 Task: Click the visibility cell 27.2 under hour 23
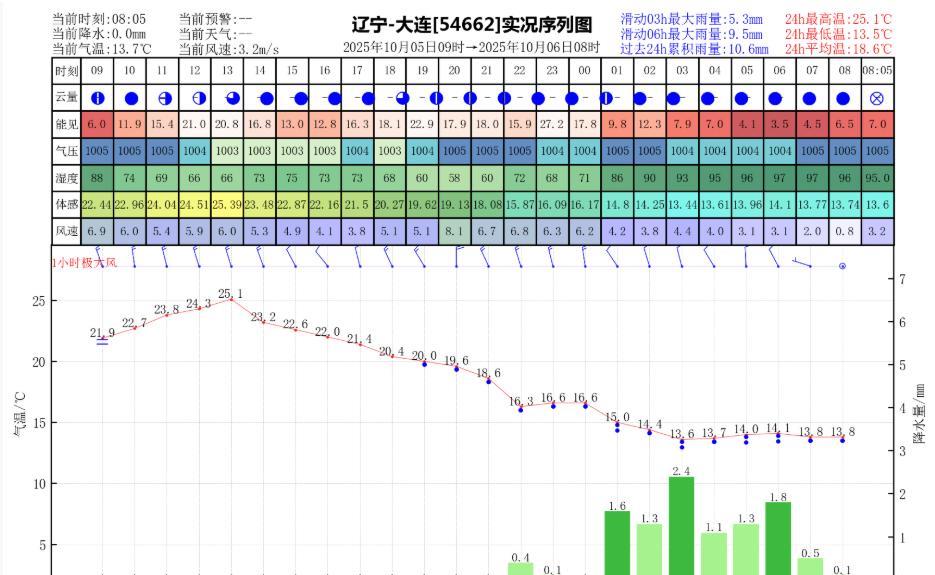pyautogui.click(x=552, y=124)
